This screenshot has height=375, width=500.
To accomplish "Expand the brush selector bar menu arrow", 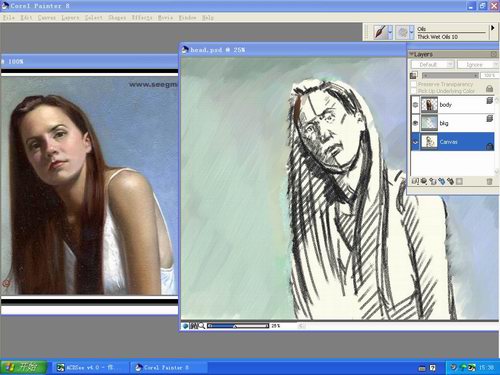I will (x=493, y=28).
